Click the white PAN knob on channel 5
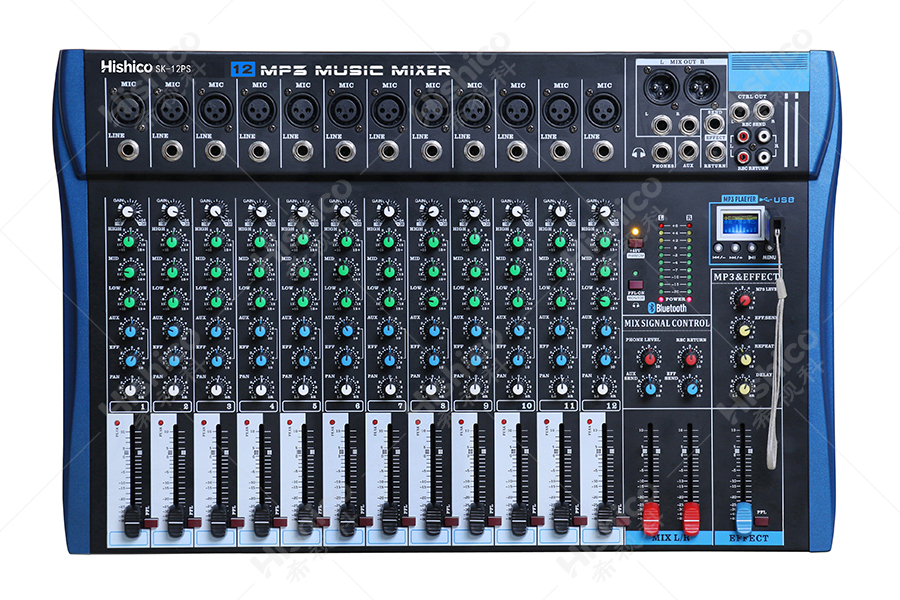The width and height of the screenshot is (900, 600). [x=304, y=389]
